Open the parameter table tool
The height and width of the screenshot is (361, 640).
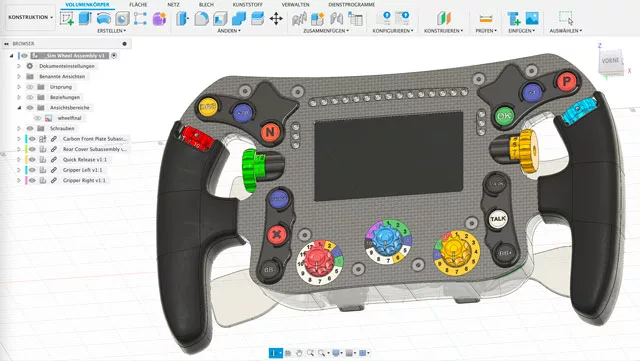click(x=356, y=18)
